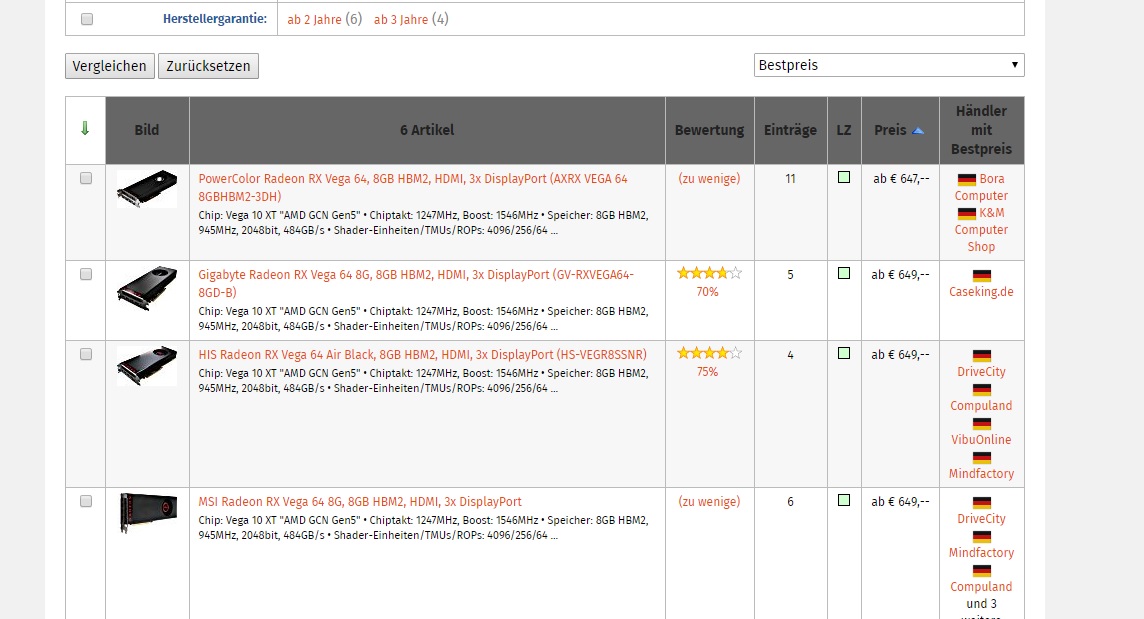
Task: Click the star rating of the HIS Air Black
Action: point(709,353)
